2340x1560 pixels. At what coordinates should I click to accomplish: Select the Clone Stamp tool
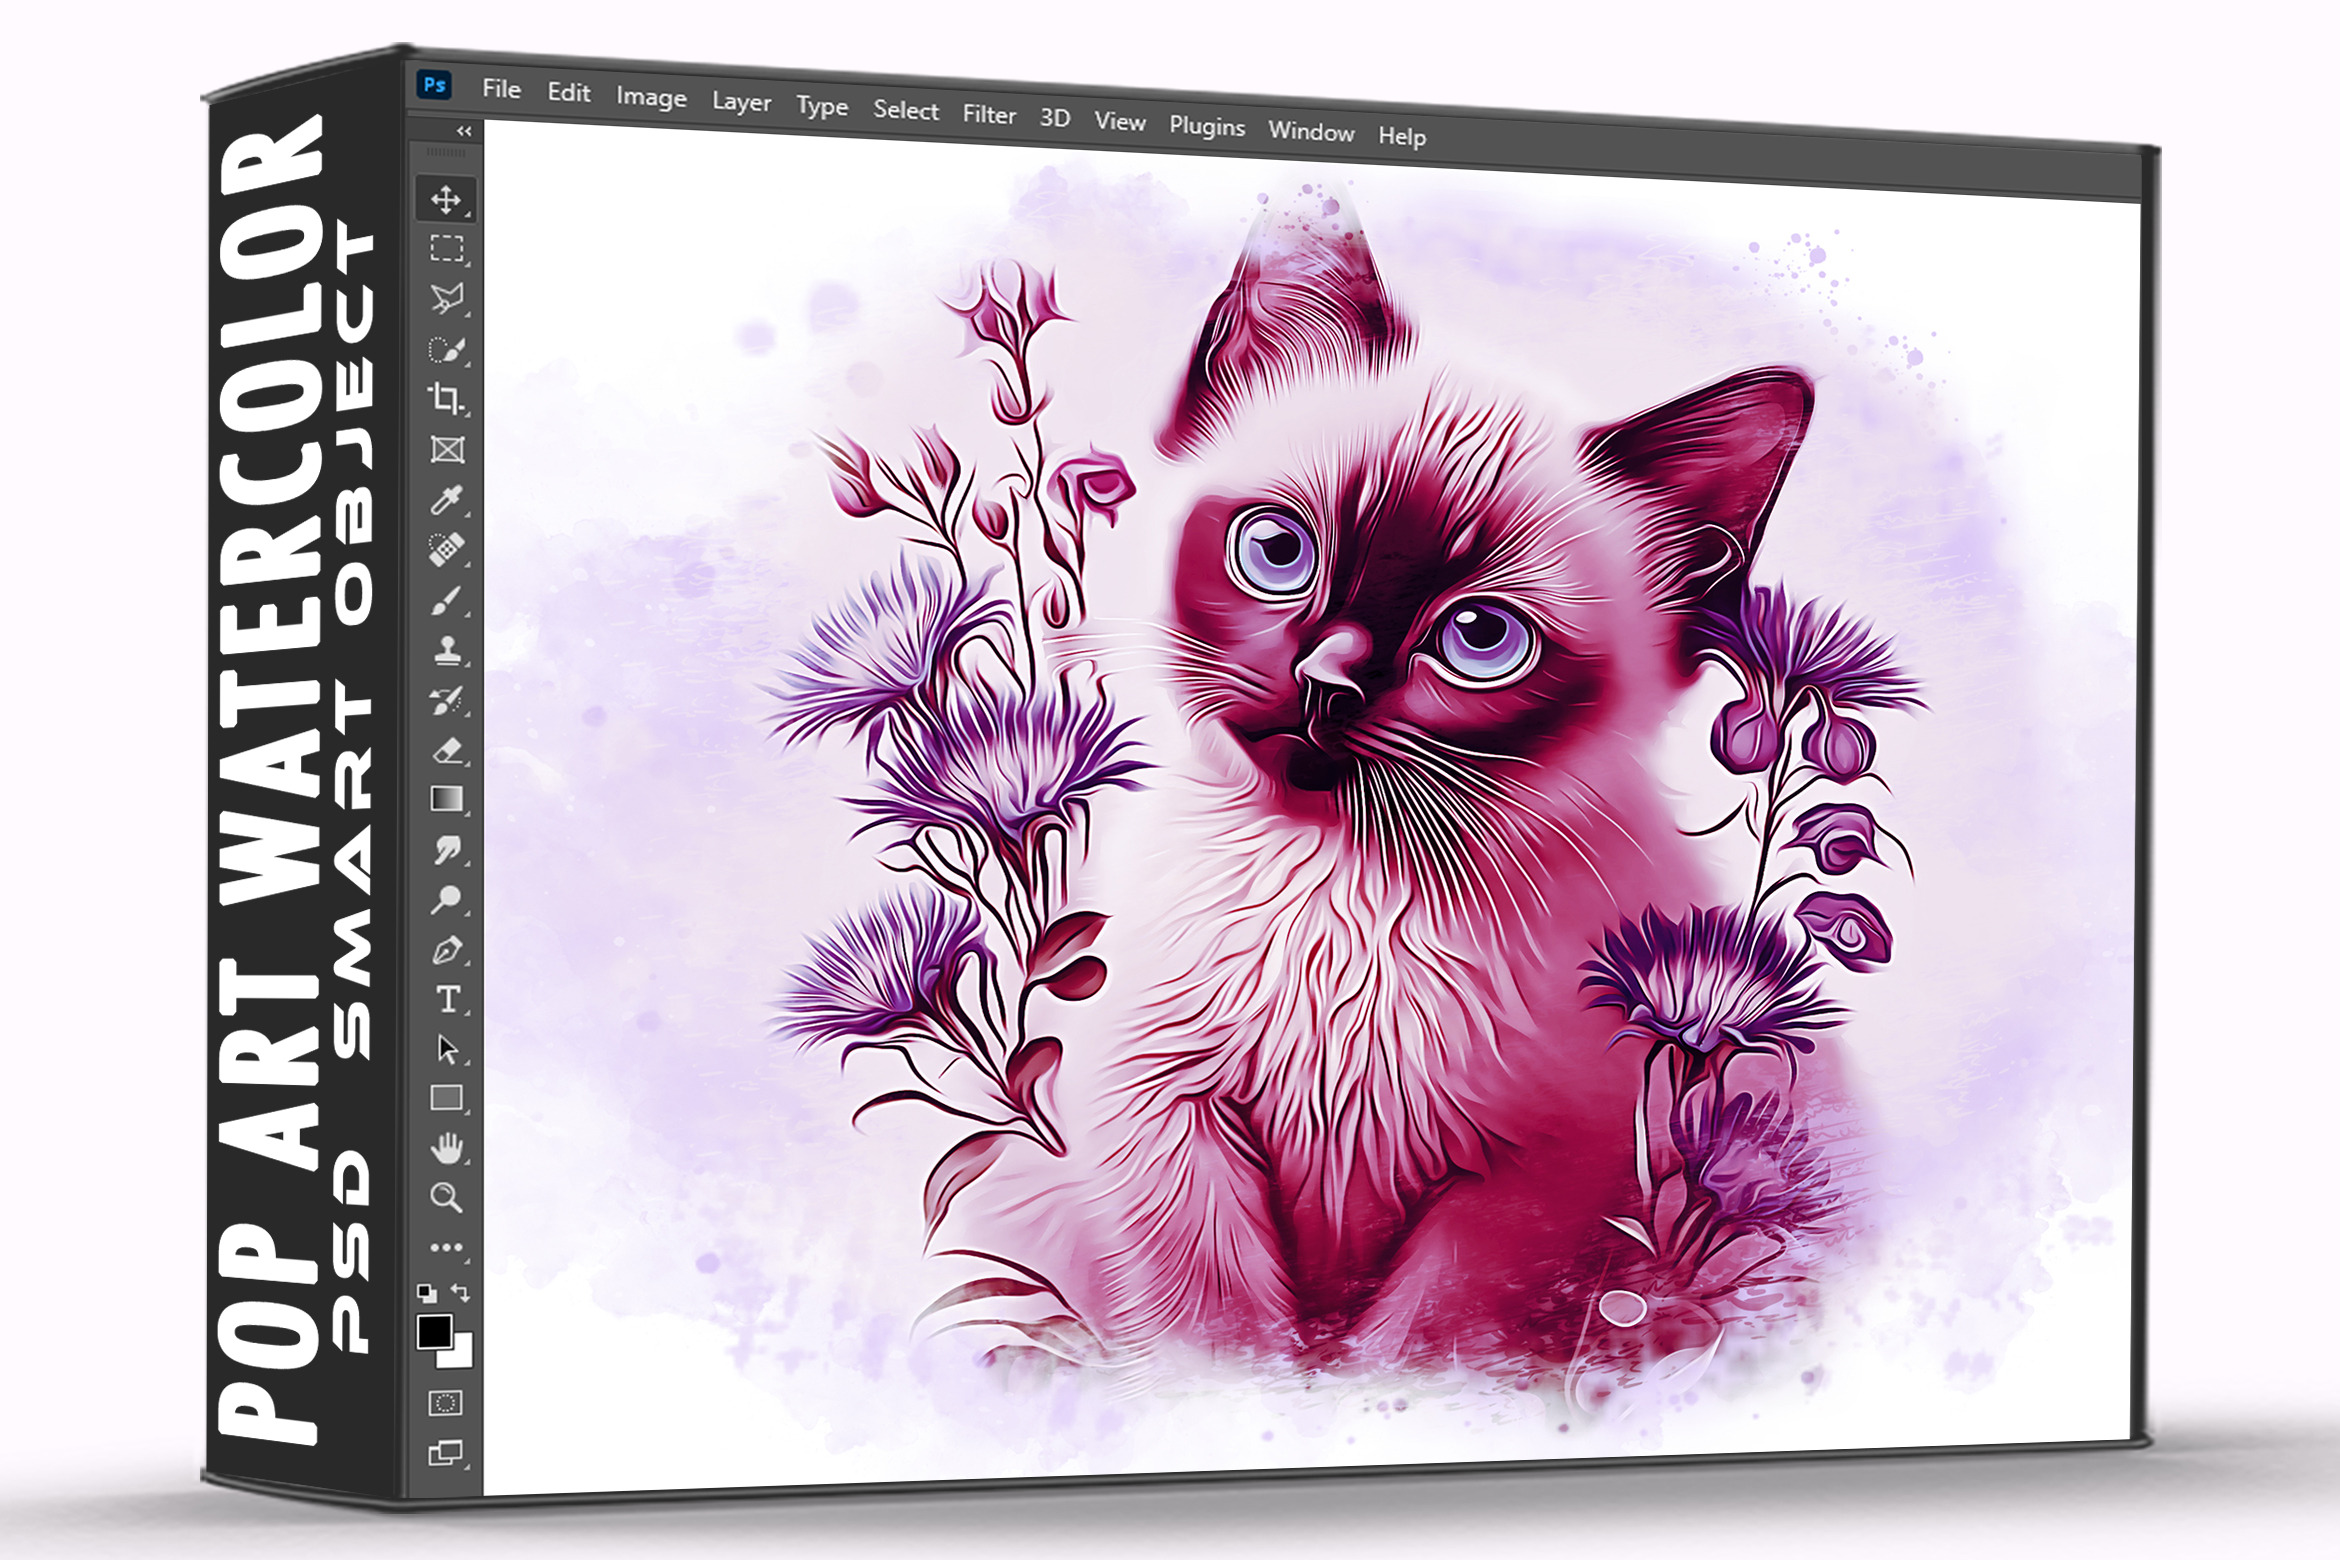tap(446, 650)
